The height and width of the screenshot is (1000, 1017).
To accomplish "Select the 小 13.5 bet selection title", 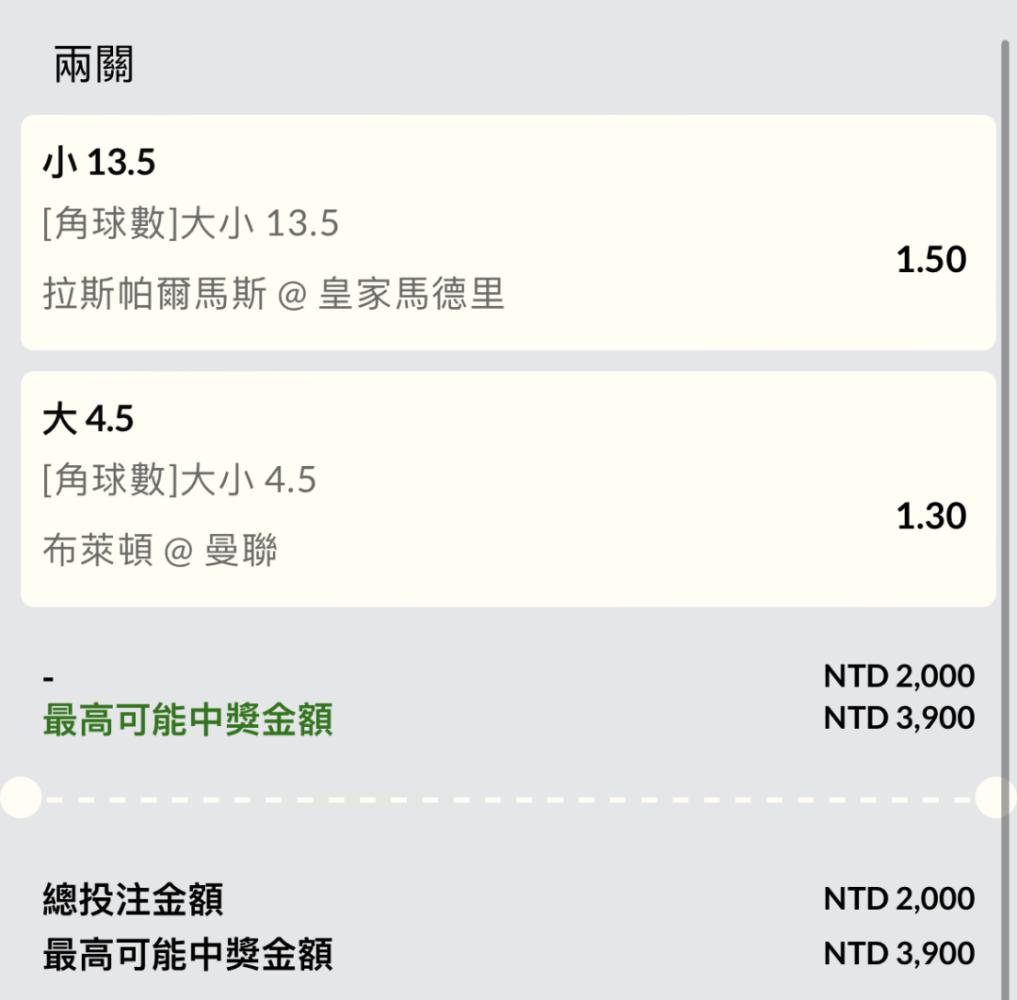I will click(99, 161).
